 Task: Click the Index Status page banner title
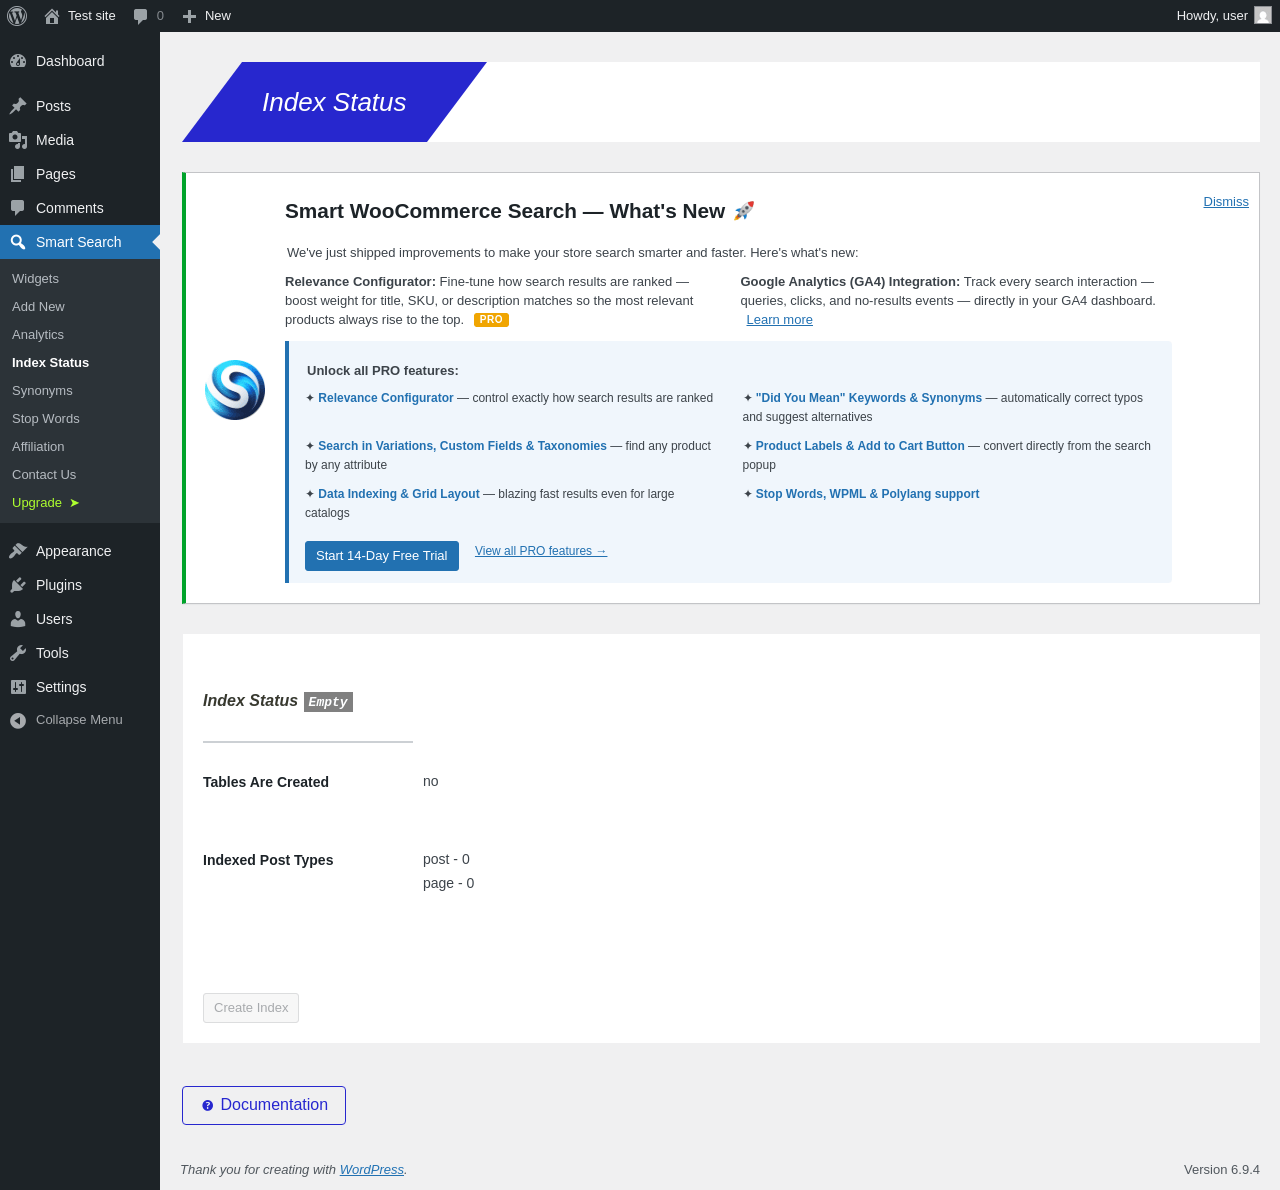tap(334, 102)
